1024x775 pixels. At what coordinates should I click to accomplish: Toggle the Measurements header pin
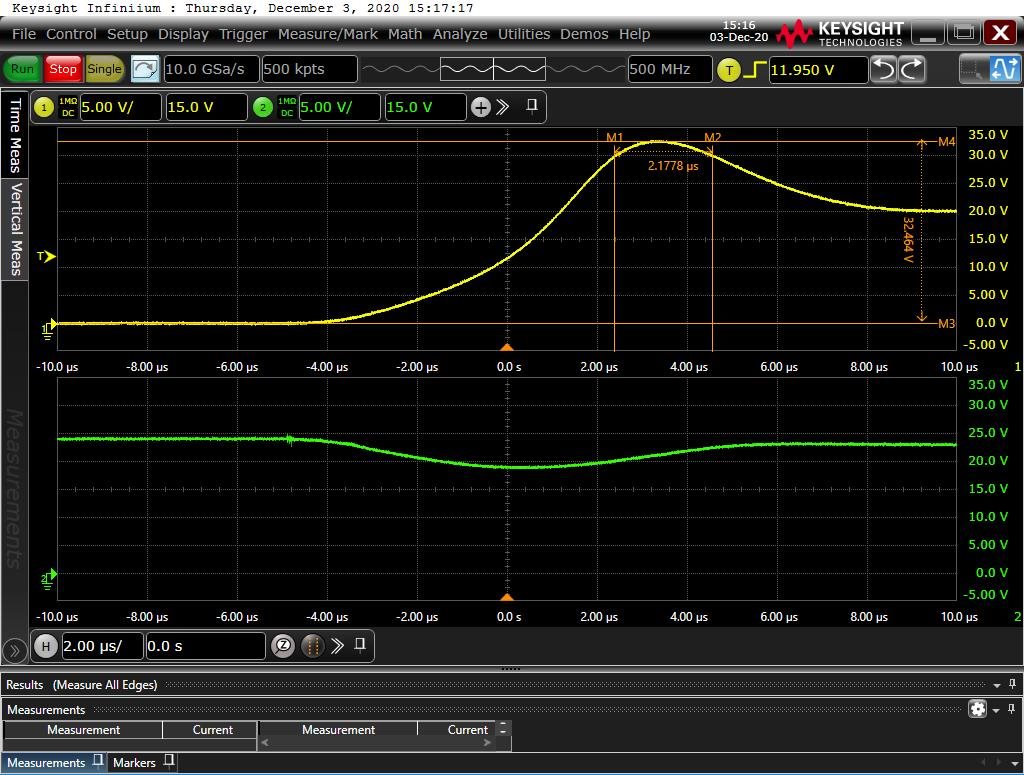[x=1011, y=709]
